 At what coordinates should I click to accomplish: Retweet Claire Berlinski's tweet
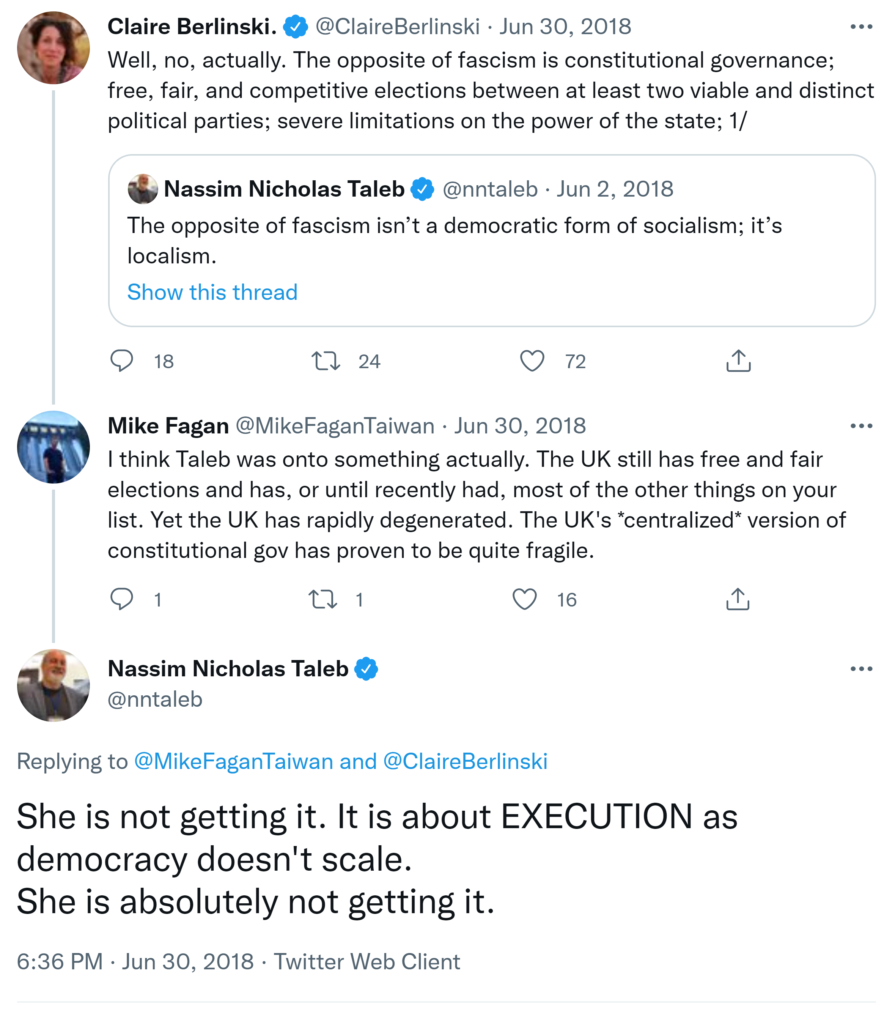327,361
